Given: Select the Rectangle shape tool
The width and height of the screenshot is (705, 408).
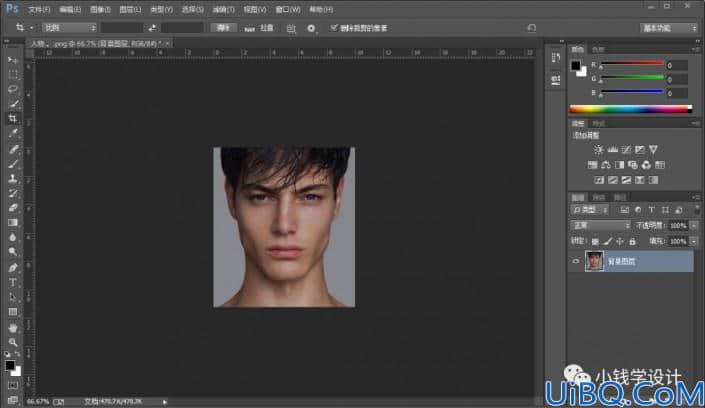Looking at the screenshot, I should (13, 312).
